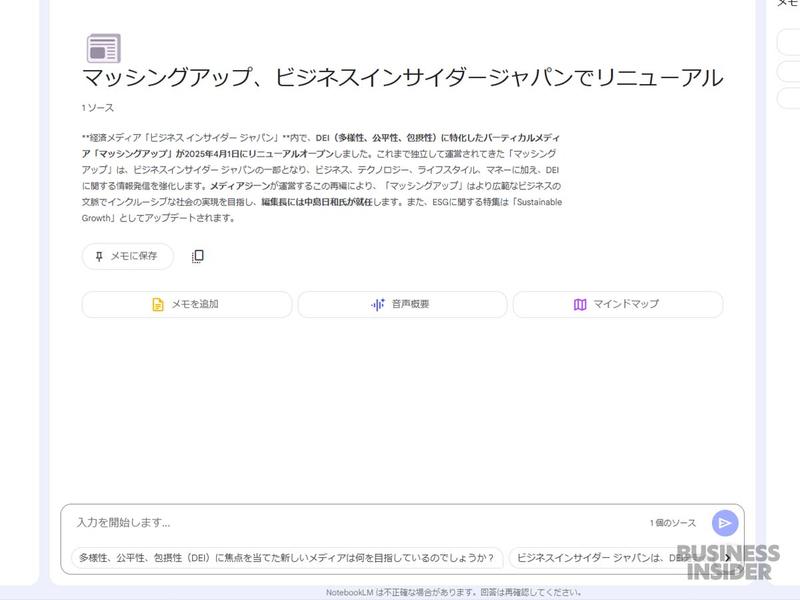Save the summary with メモに保存 button
Screen dimensions: 800x600
point(128,256)
